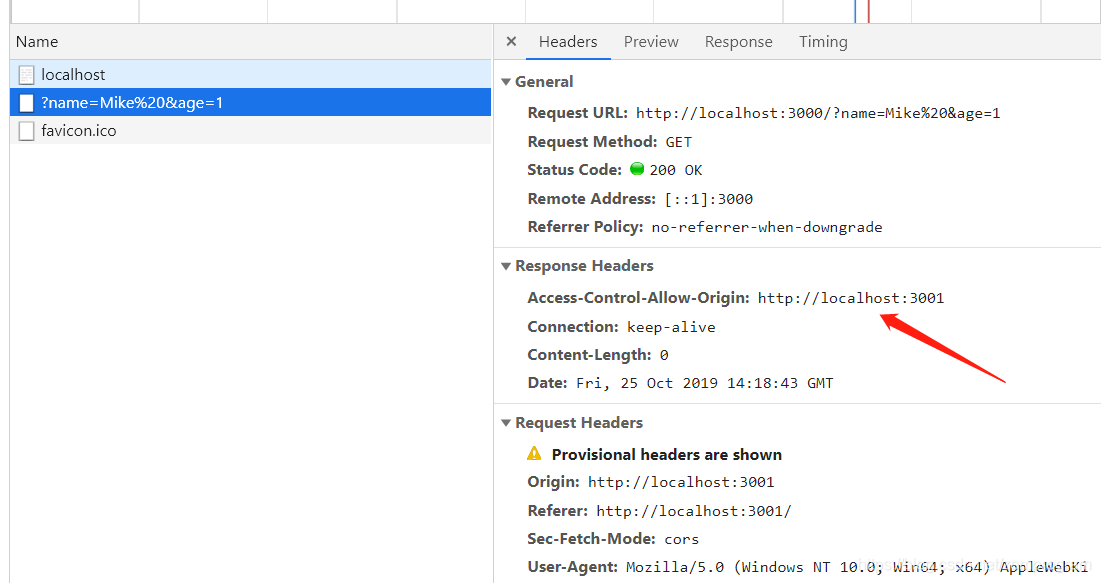
Task: Open the Preview tab
Action: coord(651,41)
